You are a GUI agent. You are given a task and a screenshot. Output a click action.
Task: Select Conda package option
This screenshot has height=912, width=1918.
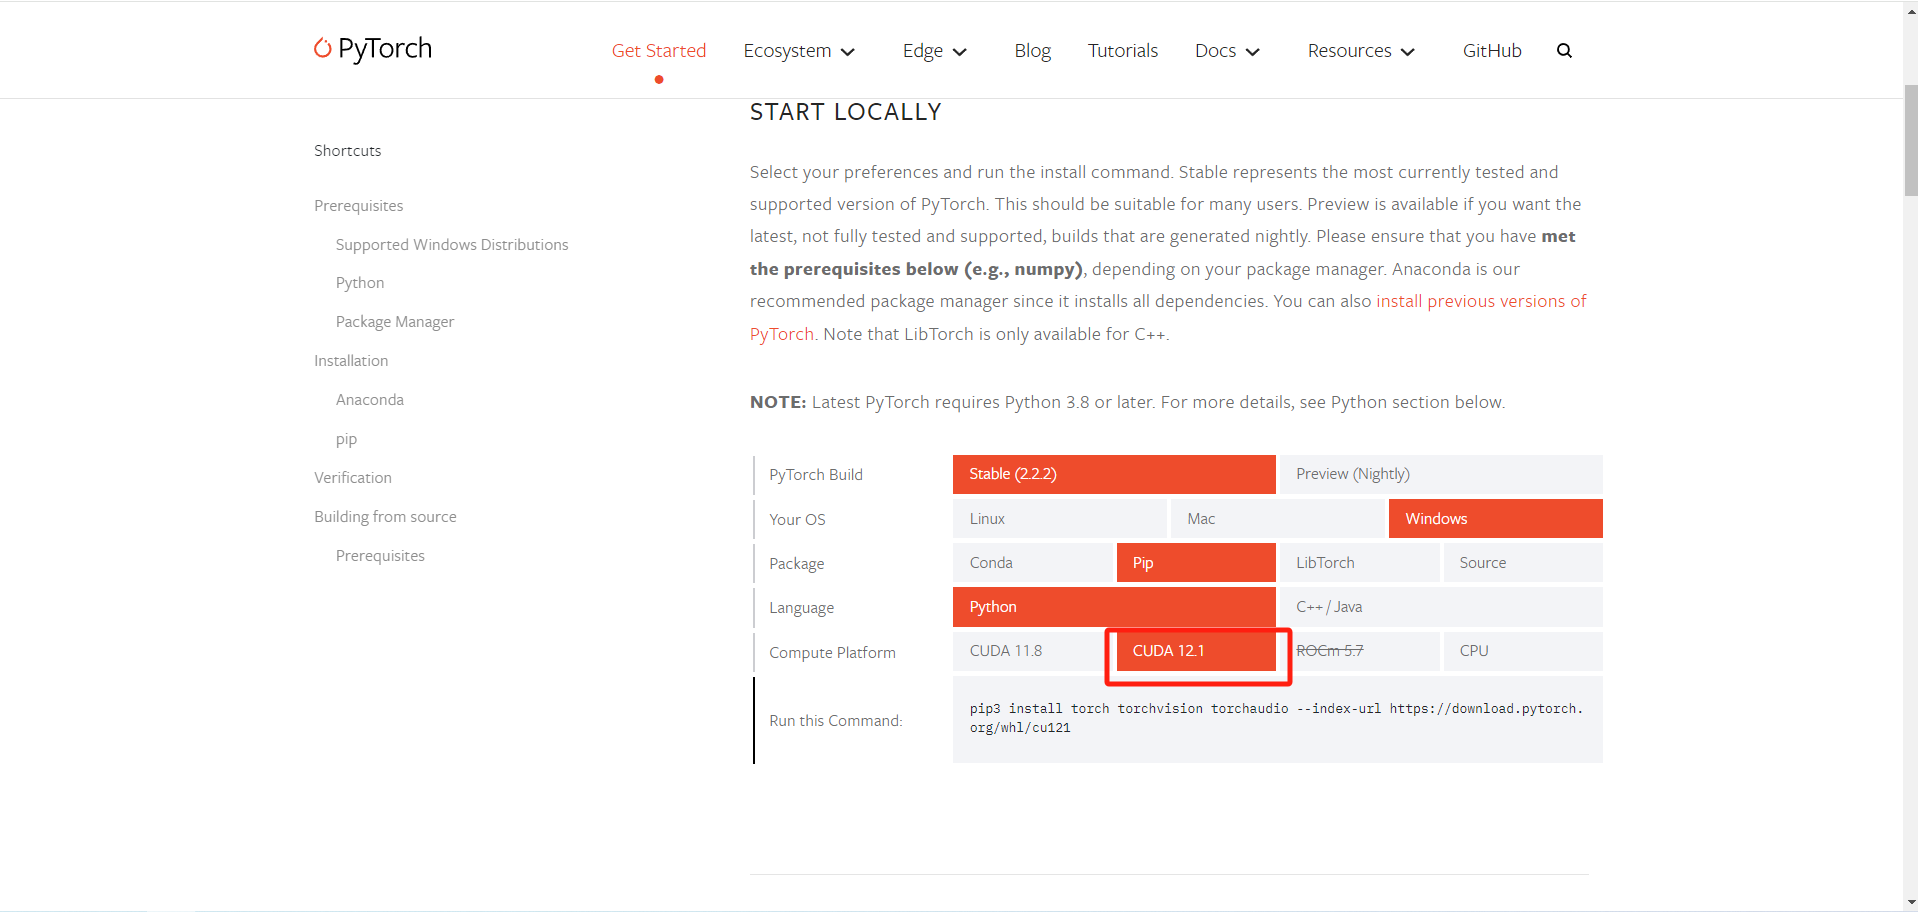[x=1033, y=562]
